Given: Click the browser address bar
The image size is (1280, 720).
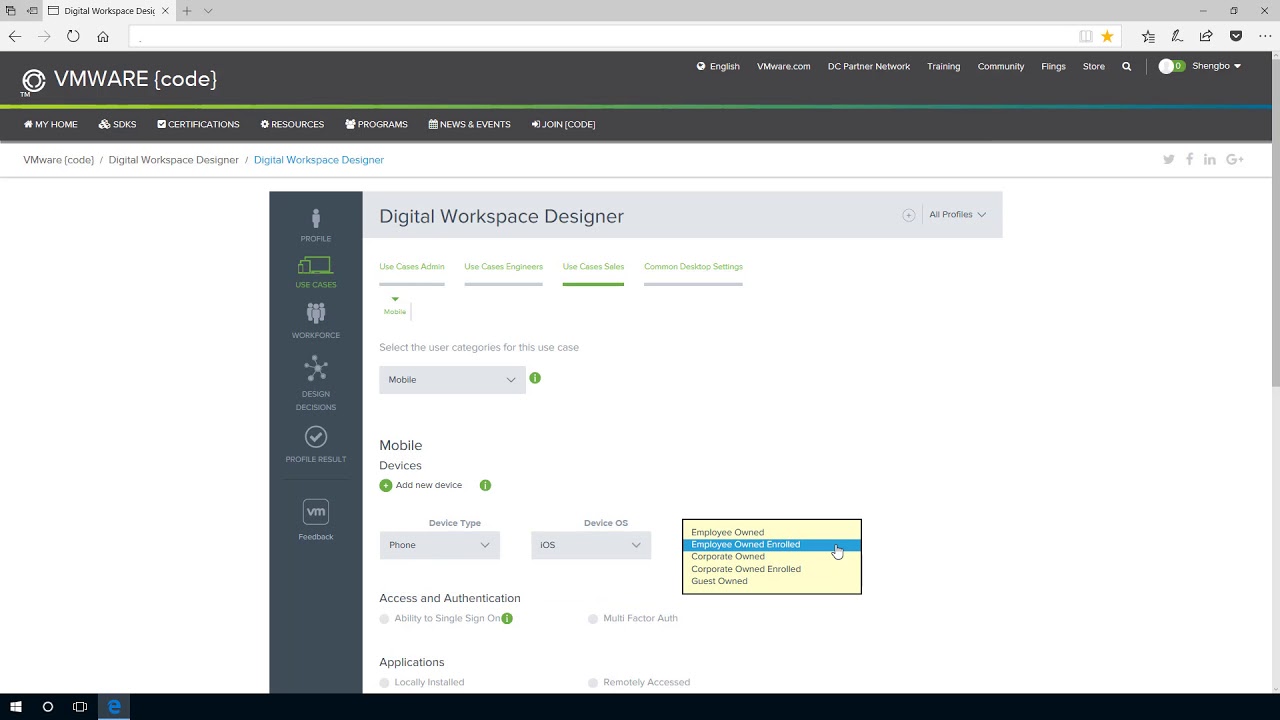Looking at the screenshot, I should click(600, 37).
